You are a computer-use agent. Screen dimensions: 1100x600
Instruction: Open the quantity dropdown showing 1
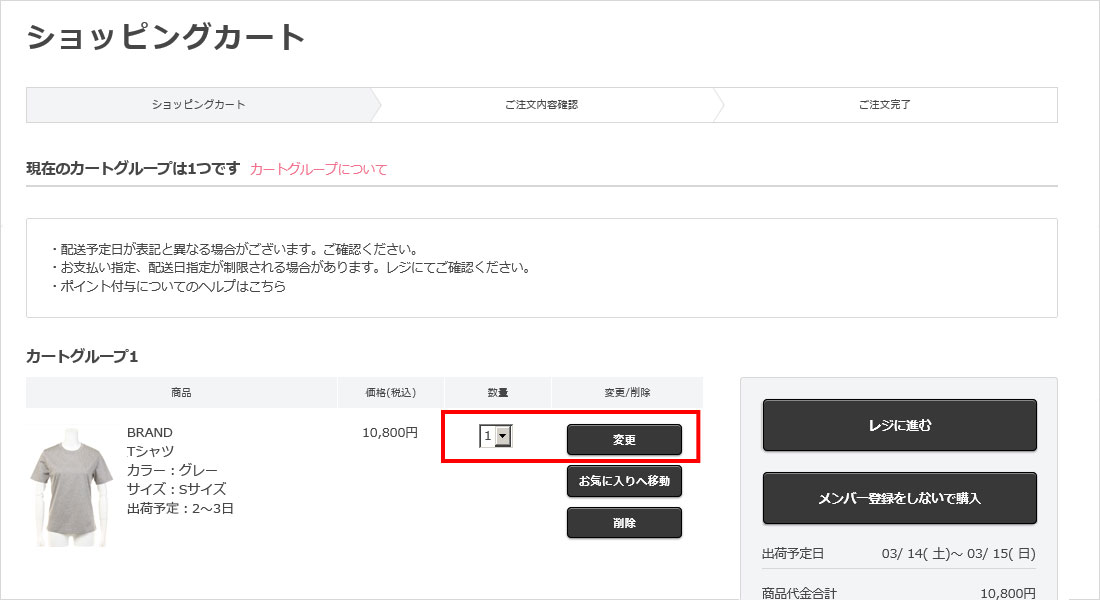[x=495, y=436]
